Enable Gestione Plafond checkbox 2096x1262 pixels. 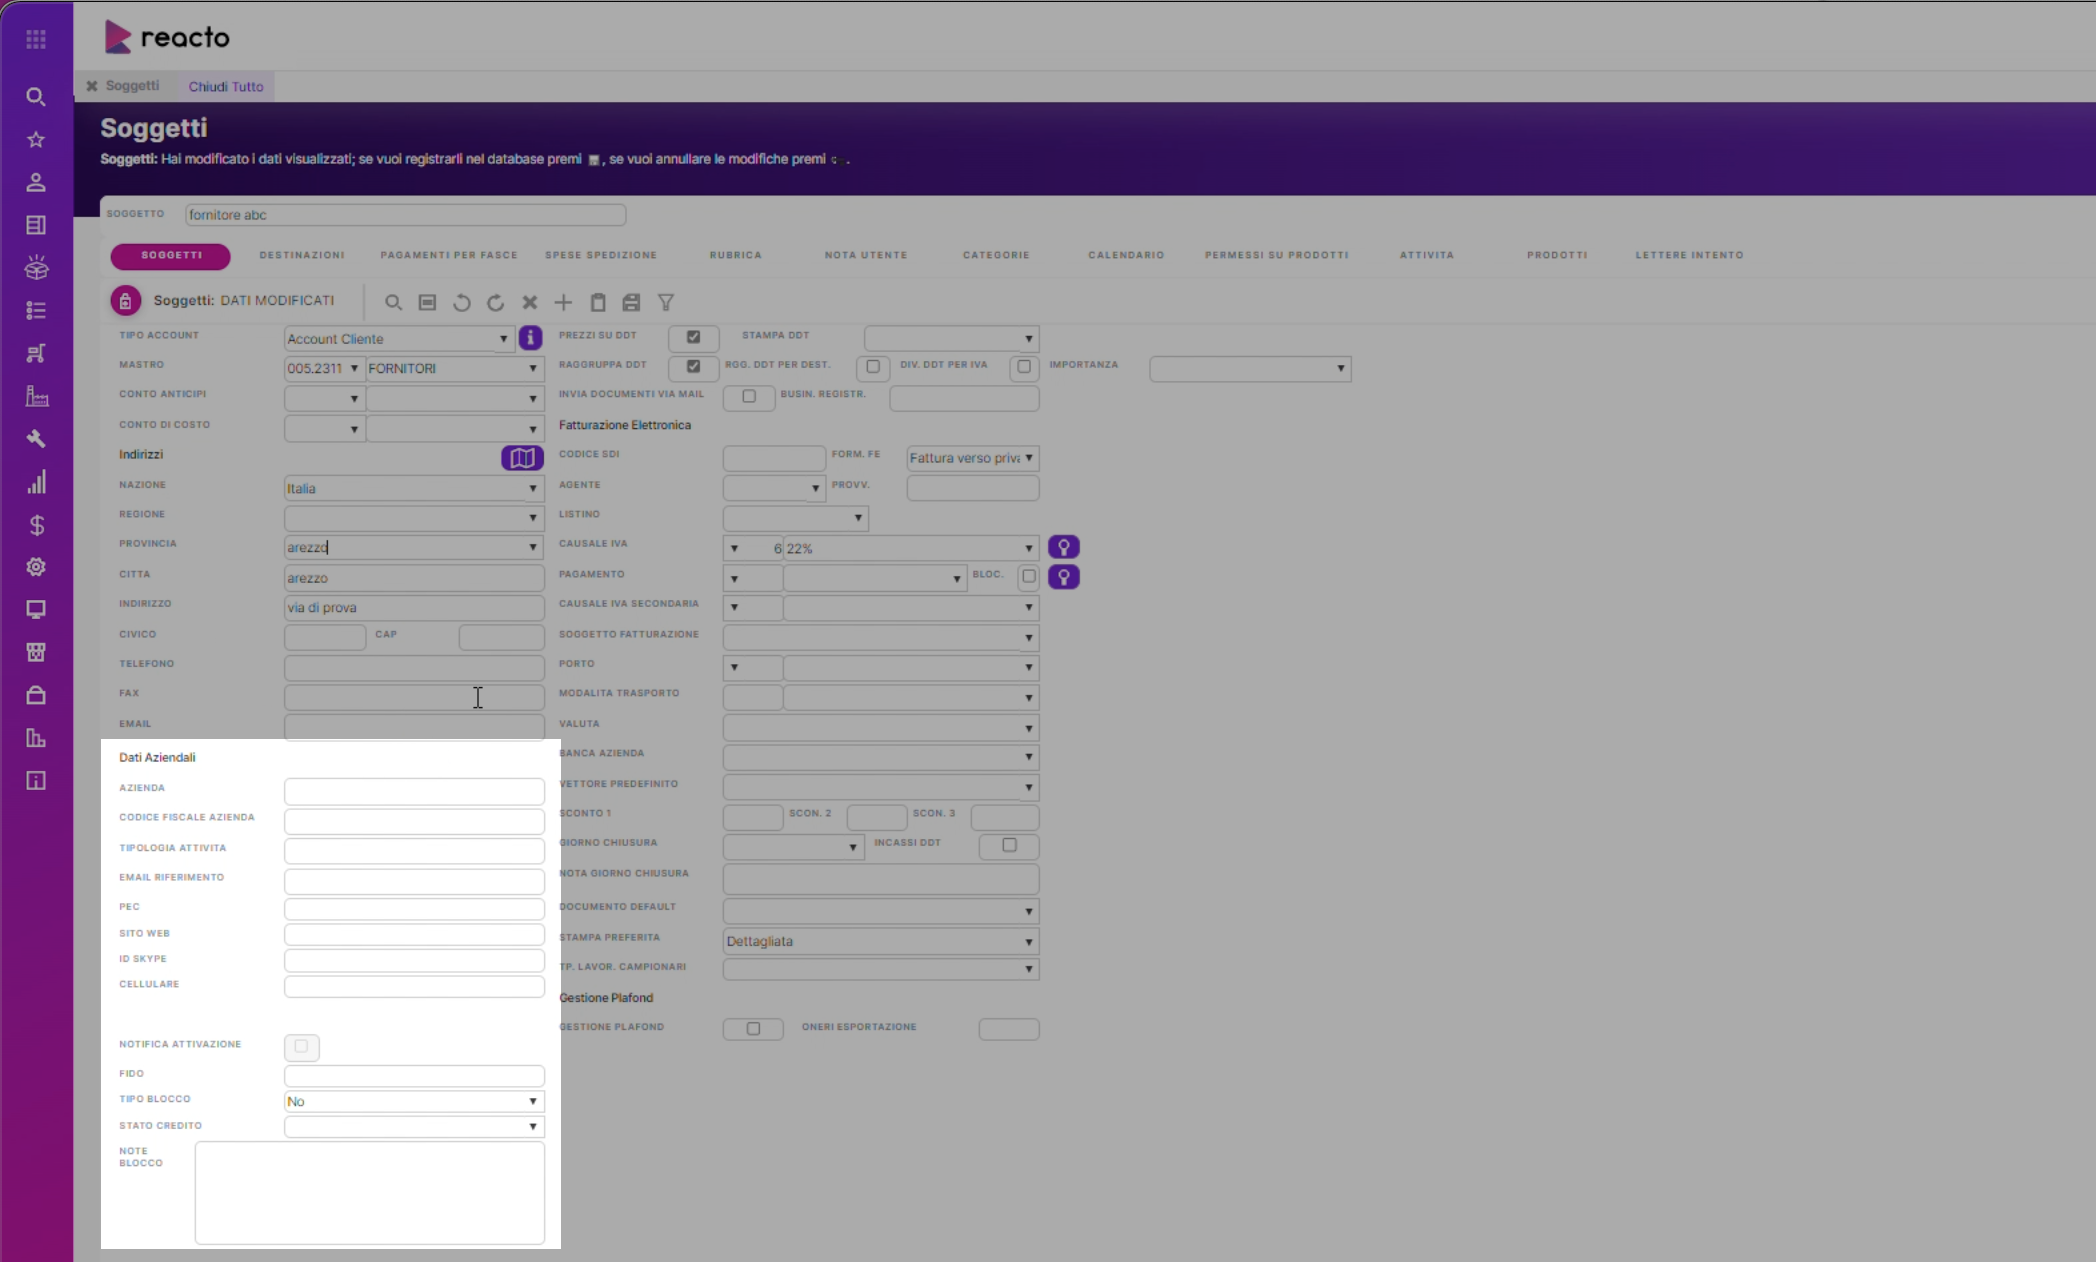tap(753, 1028)
